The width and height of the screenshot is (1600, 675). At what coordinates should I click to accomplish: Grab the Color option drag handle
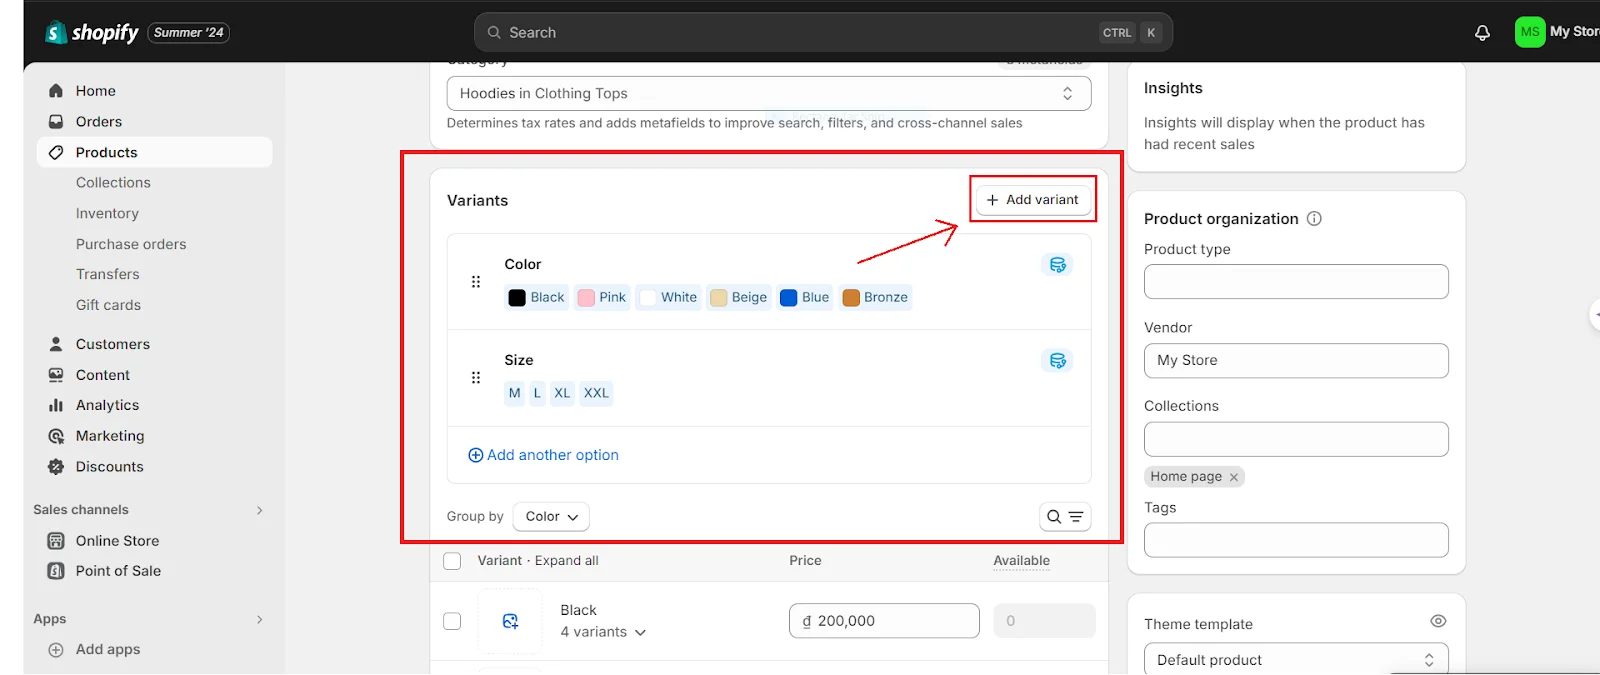476,281
